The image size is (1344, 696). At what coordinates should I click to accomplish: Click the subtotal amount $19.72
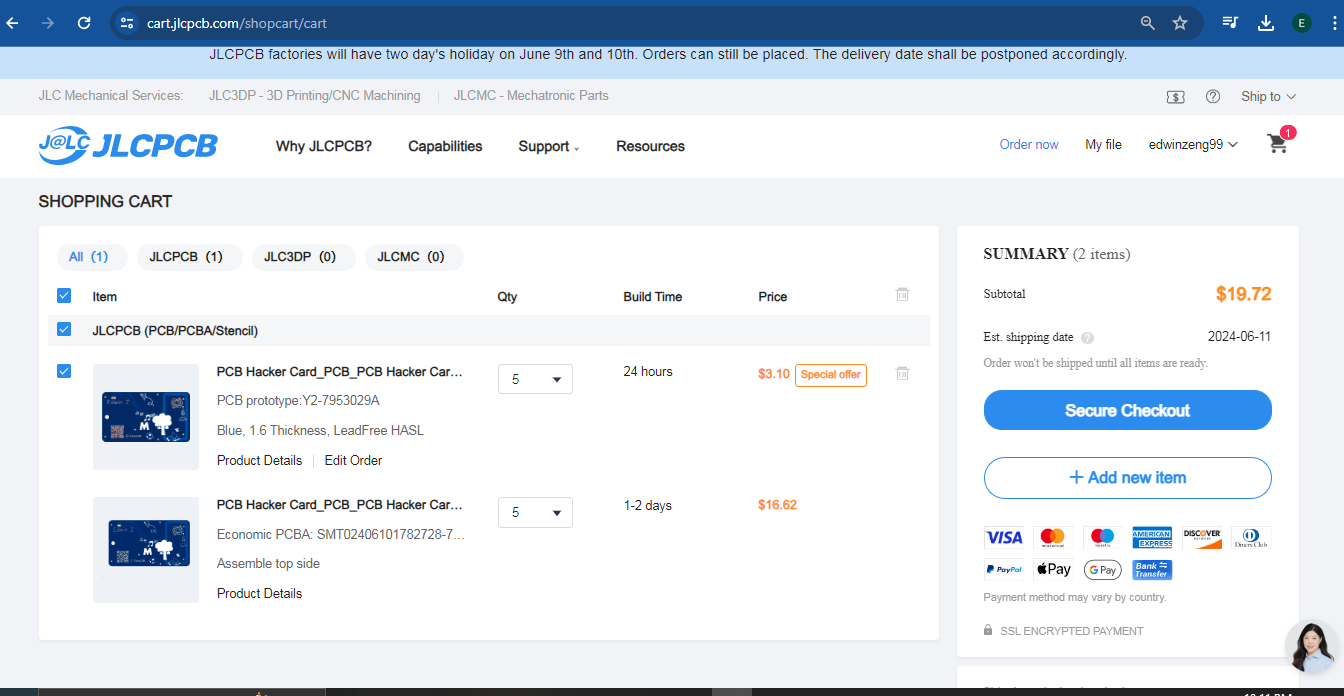[1244, 294]
